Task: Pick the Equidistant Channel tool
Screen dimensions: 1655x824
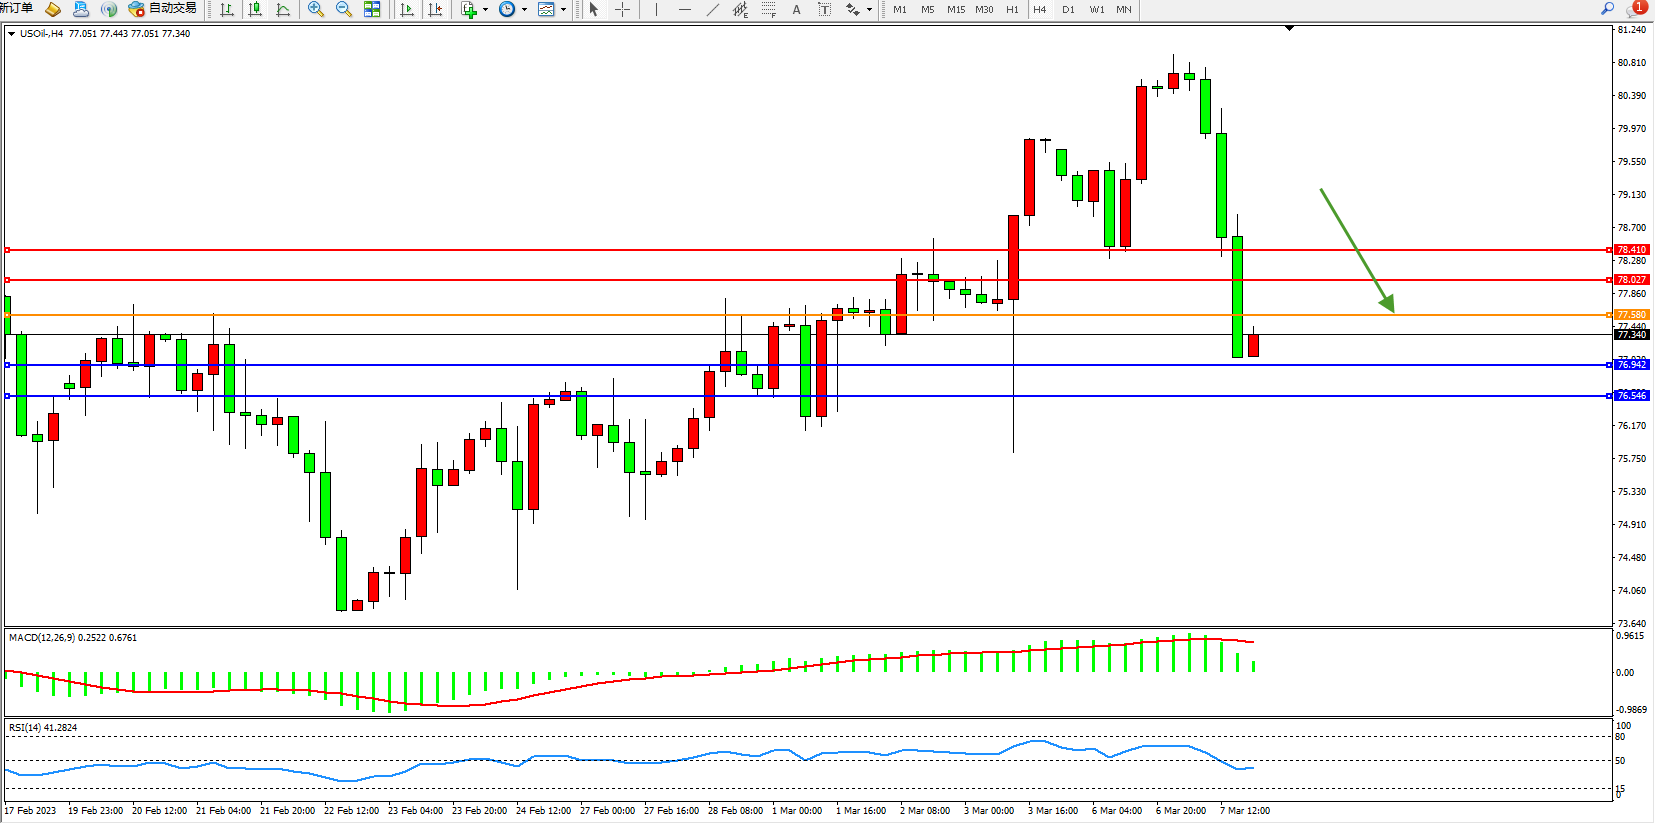Action: coord(740,9)
